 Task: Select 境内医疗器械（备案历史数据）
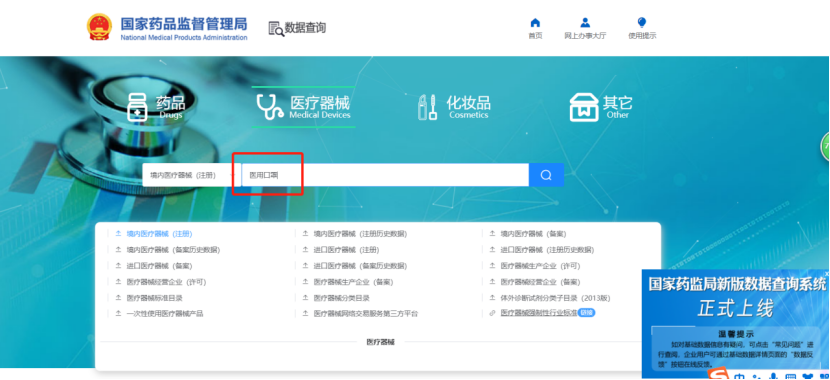(x=173, y=250)
